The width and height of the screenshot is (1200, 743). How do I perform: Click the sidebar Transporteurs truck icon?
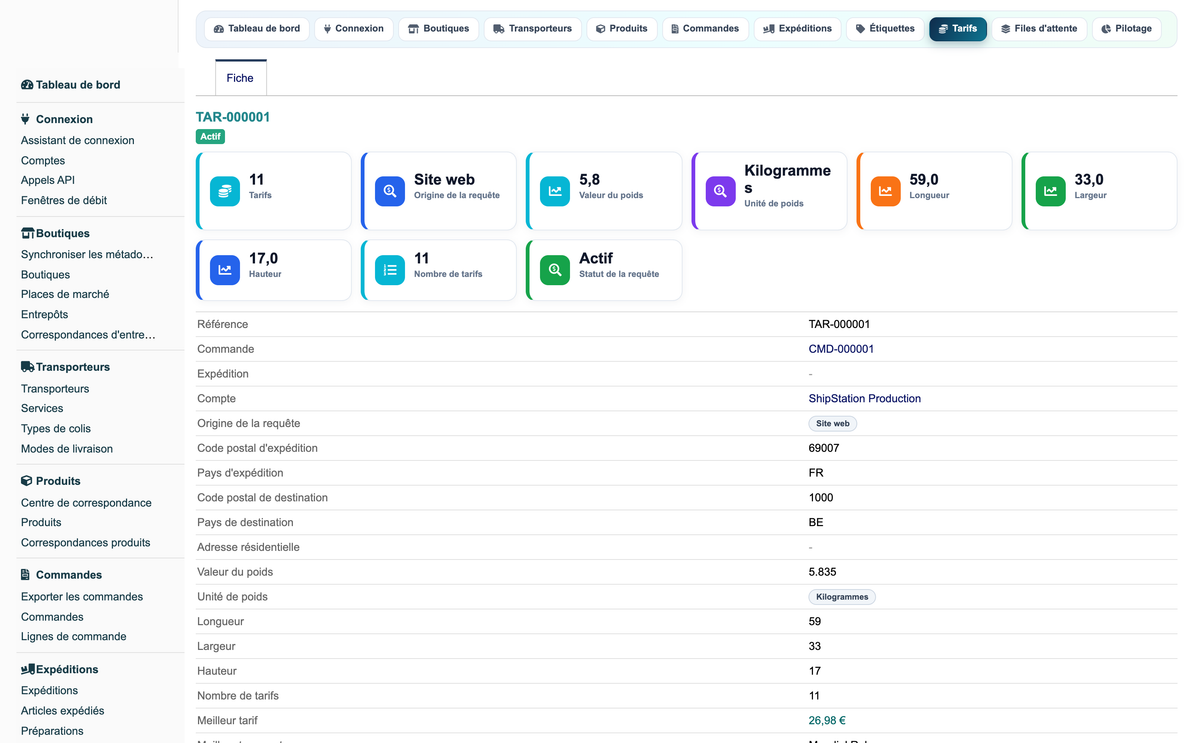(x=27, y=367)
